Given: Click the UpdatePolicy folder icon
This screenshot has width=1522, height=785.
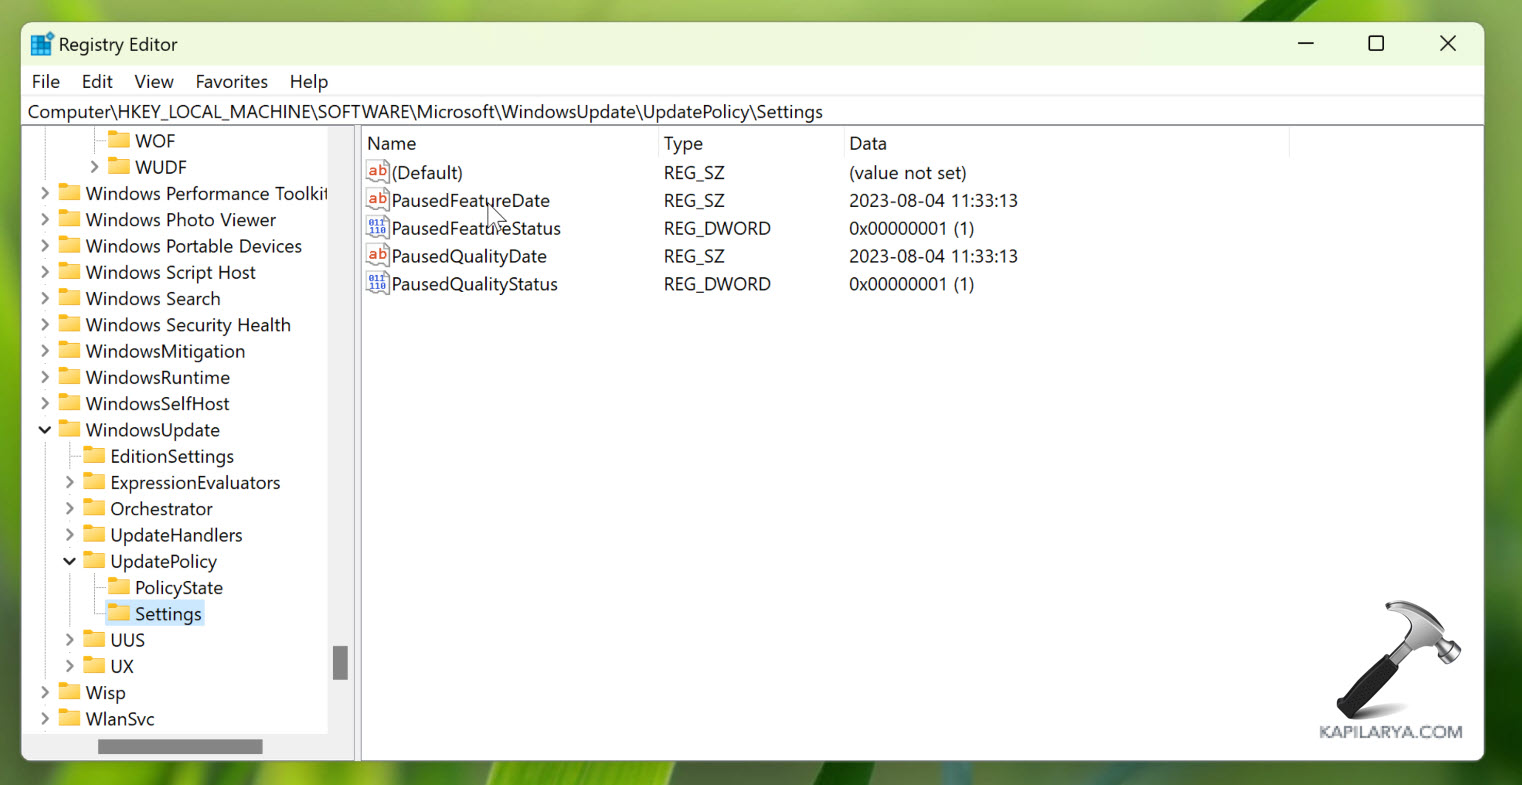Looking at the screenshot, I should coord(95,560).
